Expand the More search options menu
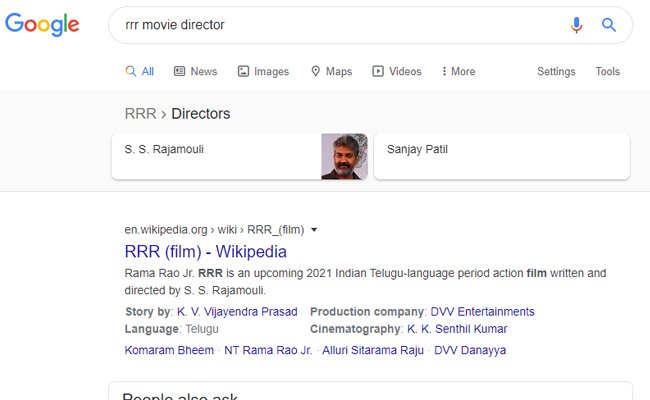Image resolution: width=650 pixels, height=400 pixels. 458,71
